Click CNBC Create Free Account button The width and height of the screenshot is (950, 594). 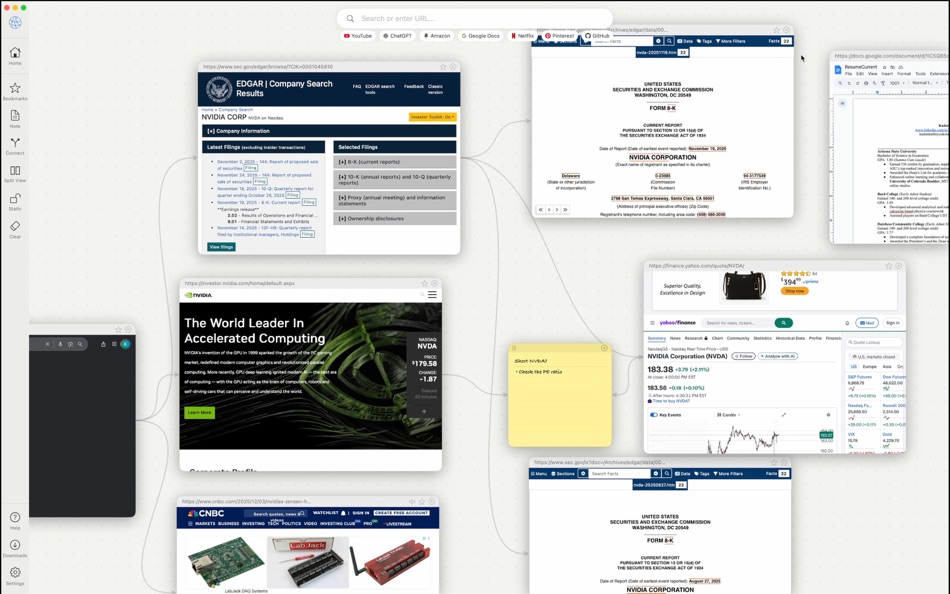point(401,513)
